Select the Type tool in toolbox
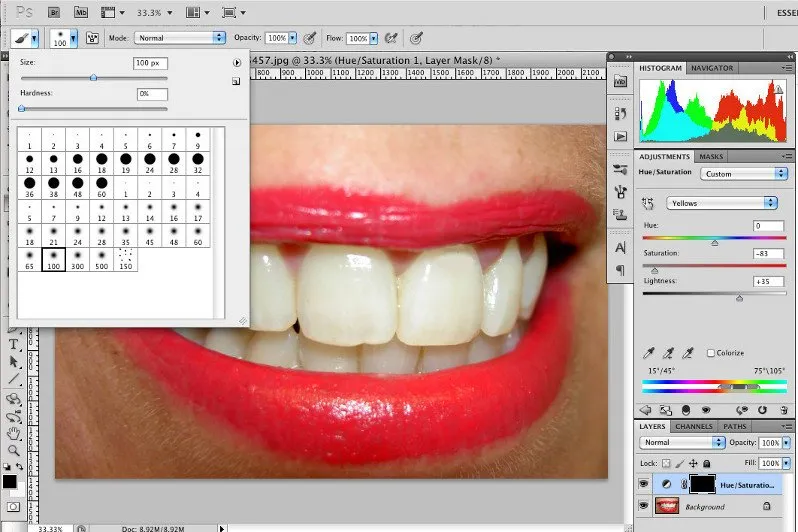 pos(14,345)
